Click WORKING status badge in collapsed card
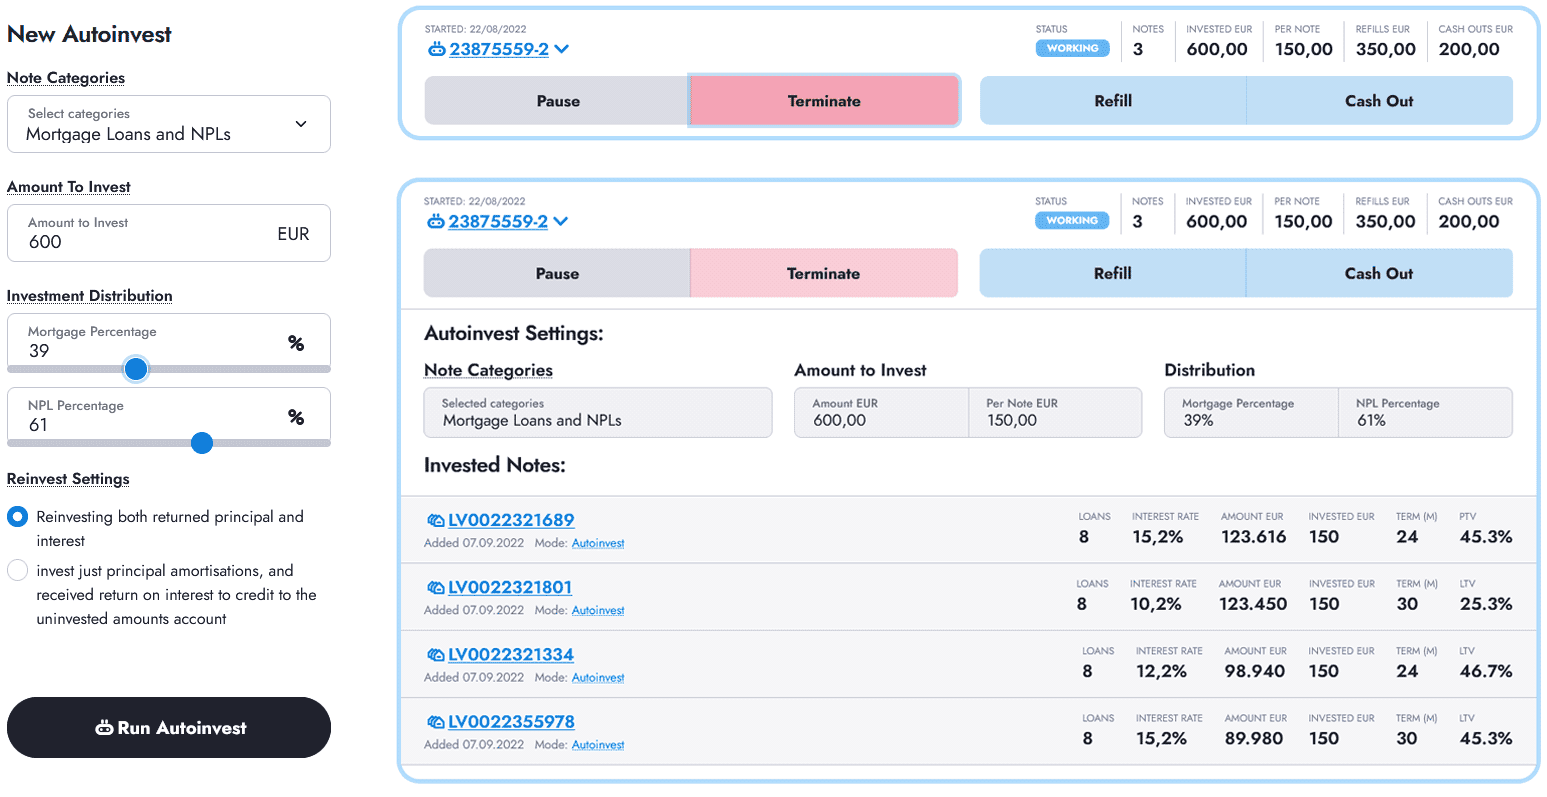Screen dimensions: 1547x797 click(x=1072, y=48)
